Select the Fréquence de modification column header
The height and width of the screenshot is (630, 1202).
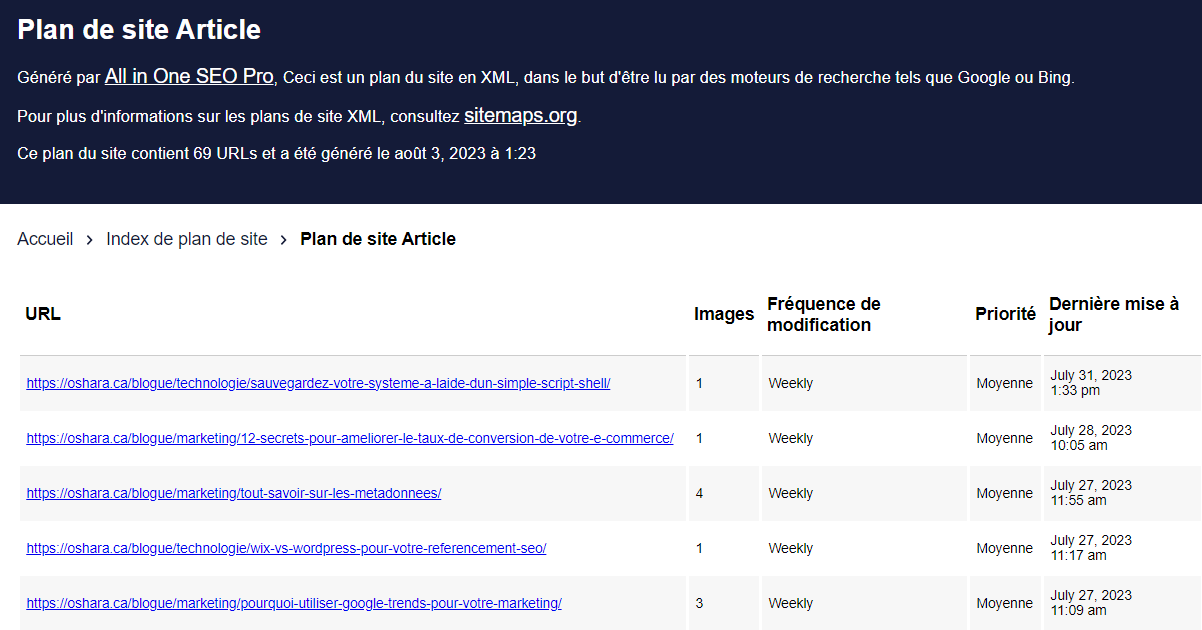(x=823, y=313)
